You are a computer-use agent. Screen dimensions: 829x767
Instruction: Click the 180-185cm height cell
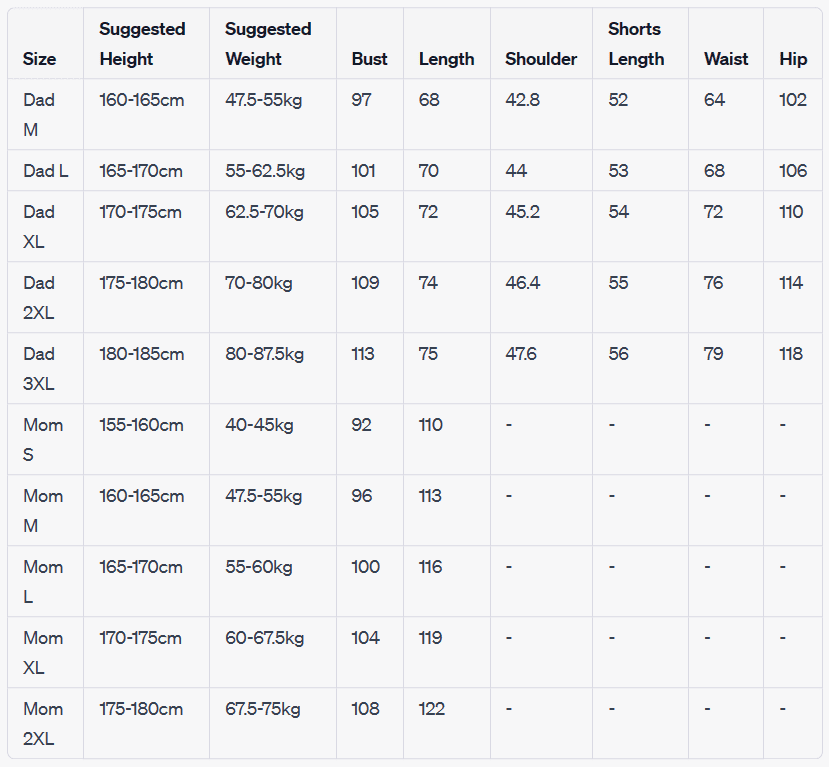click(x=141, y=354)
